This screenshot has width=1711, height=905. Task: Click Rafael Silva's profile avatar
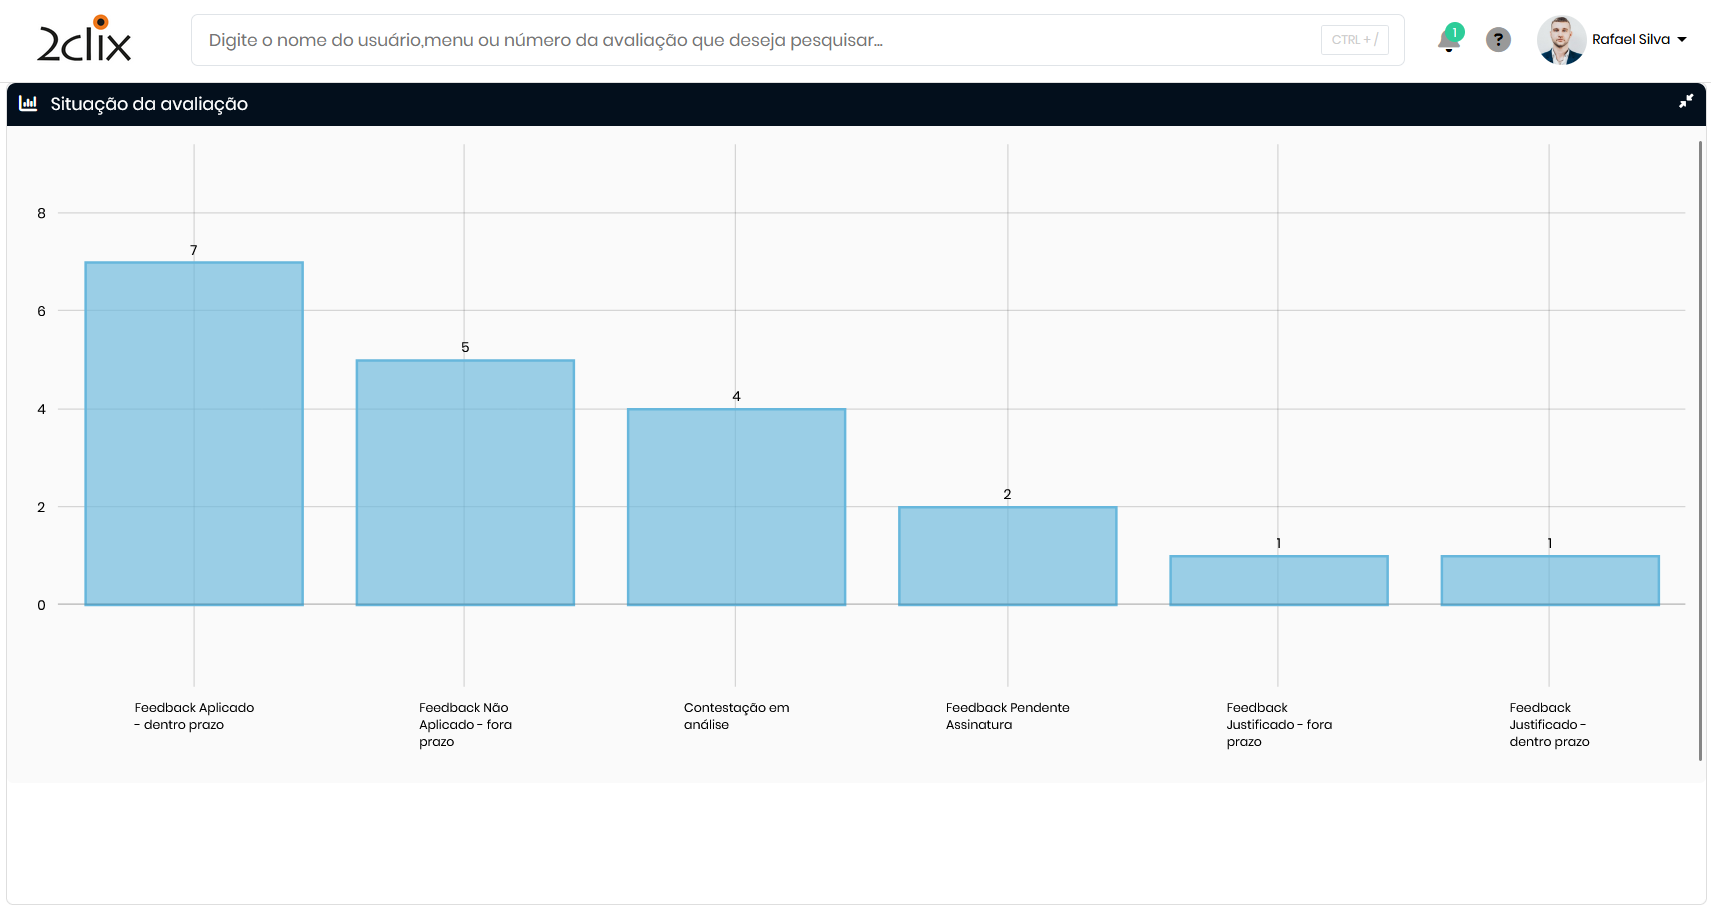coord(1560,40)
